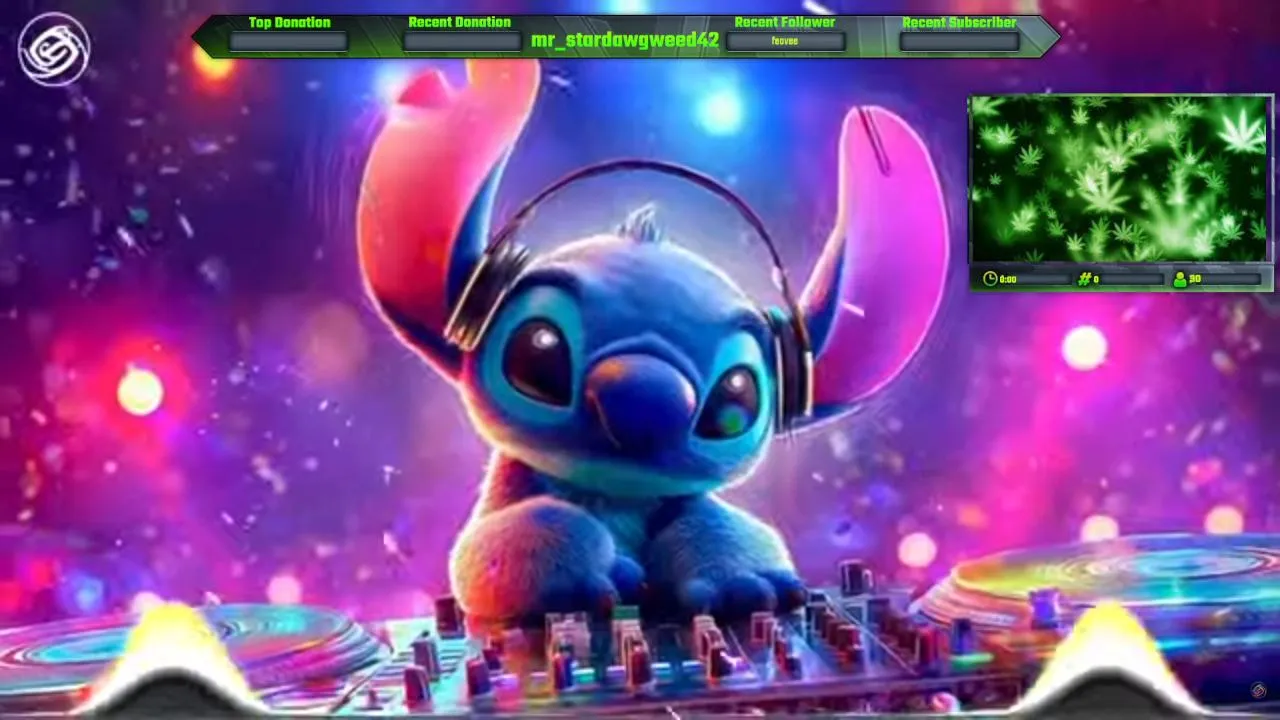Click the count value next to hashtag

1096,279
